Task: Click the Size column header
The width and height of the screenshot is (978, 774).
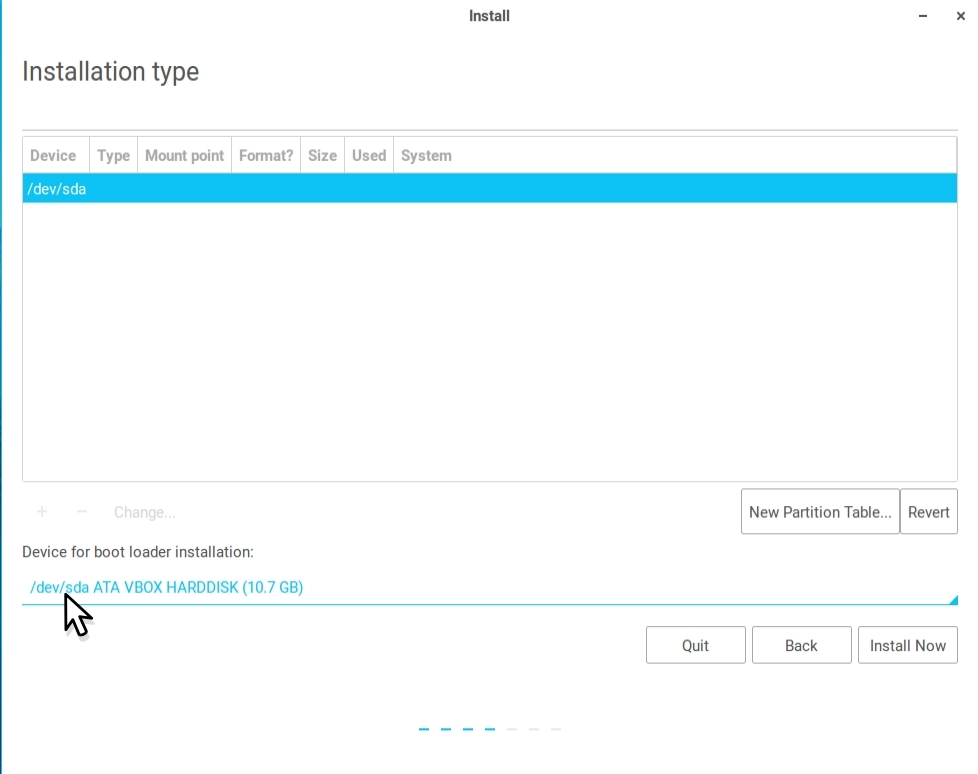Action: click(x=322, y=156)
